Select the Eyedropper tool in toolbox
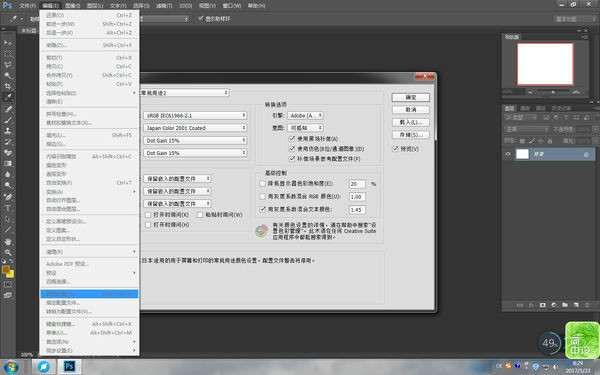The width and height of the screenshot is (600, 375). click(x=8, y=97)
